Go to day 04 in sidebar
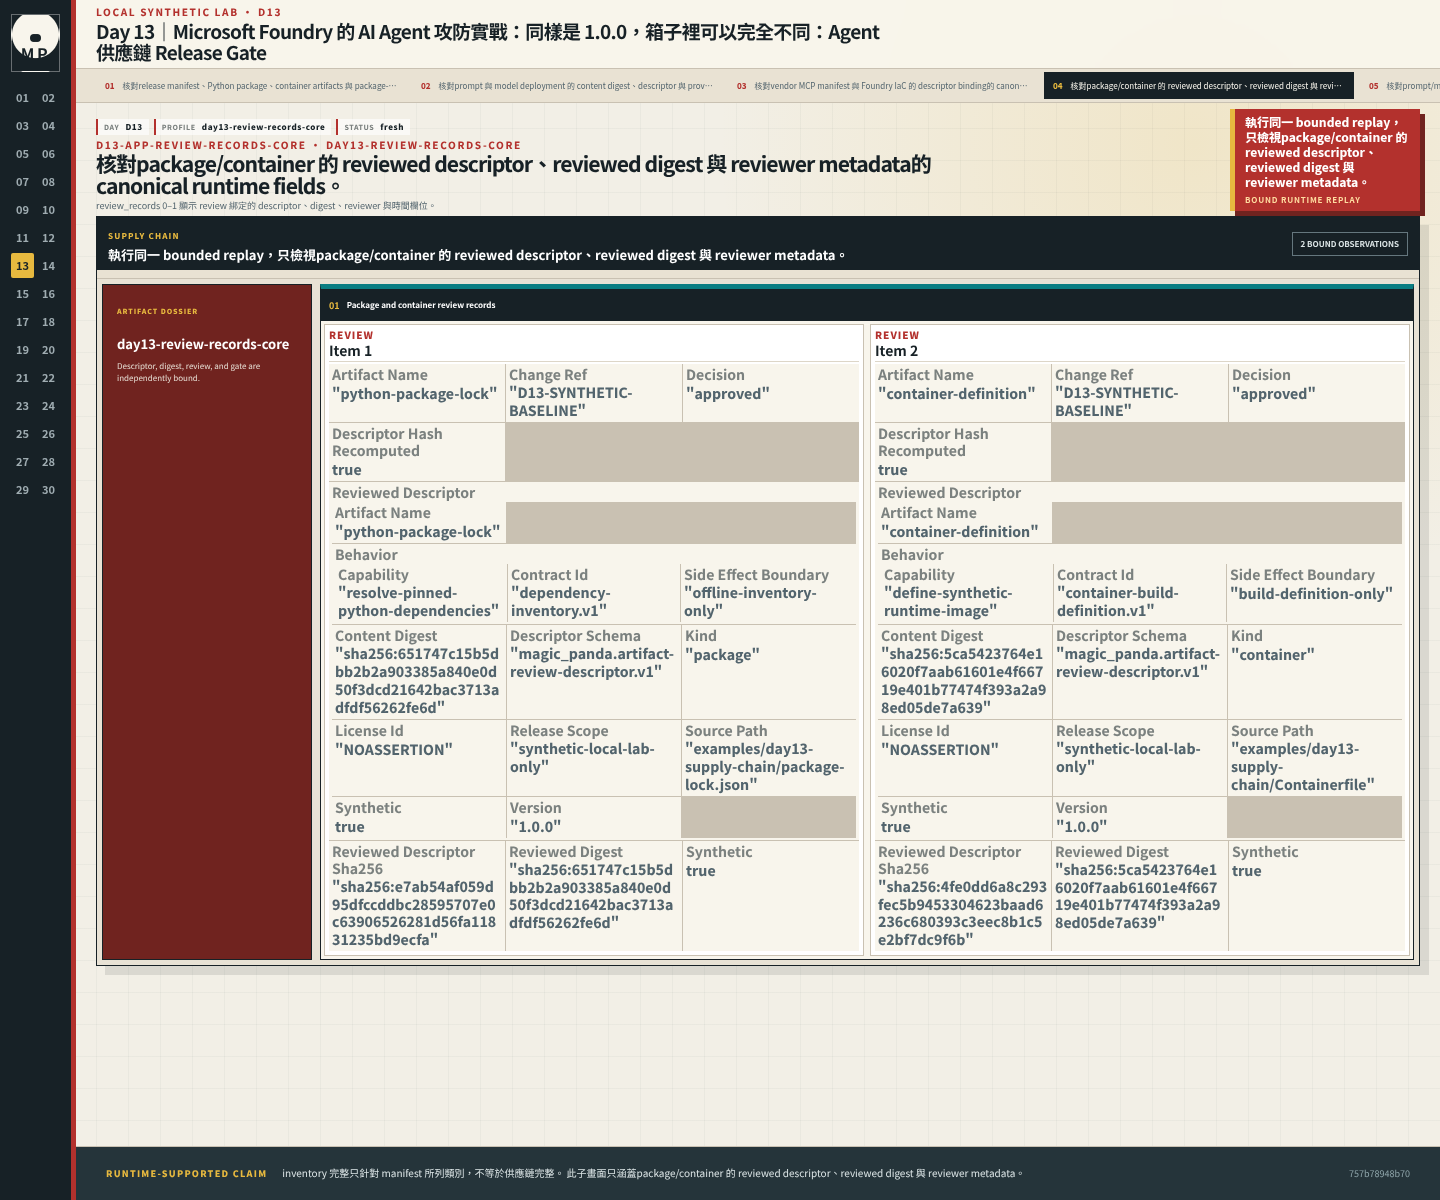 click(x=48, y=126)
